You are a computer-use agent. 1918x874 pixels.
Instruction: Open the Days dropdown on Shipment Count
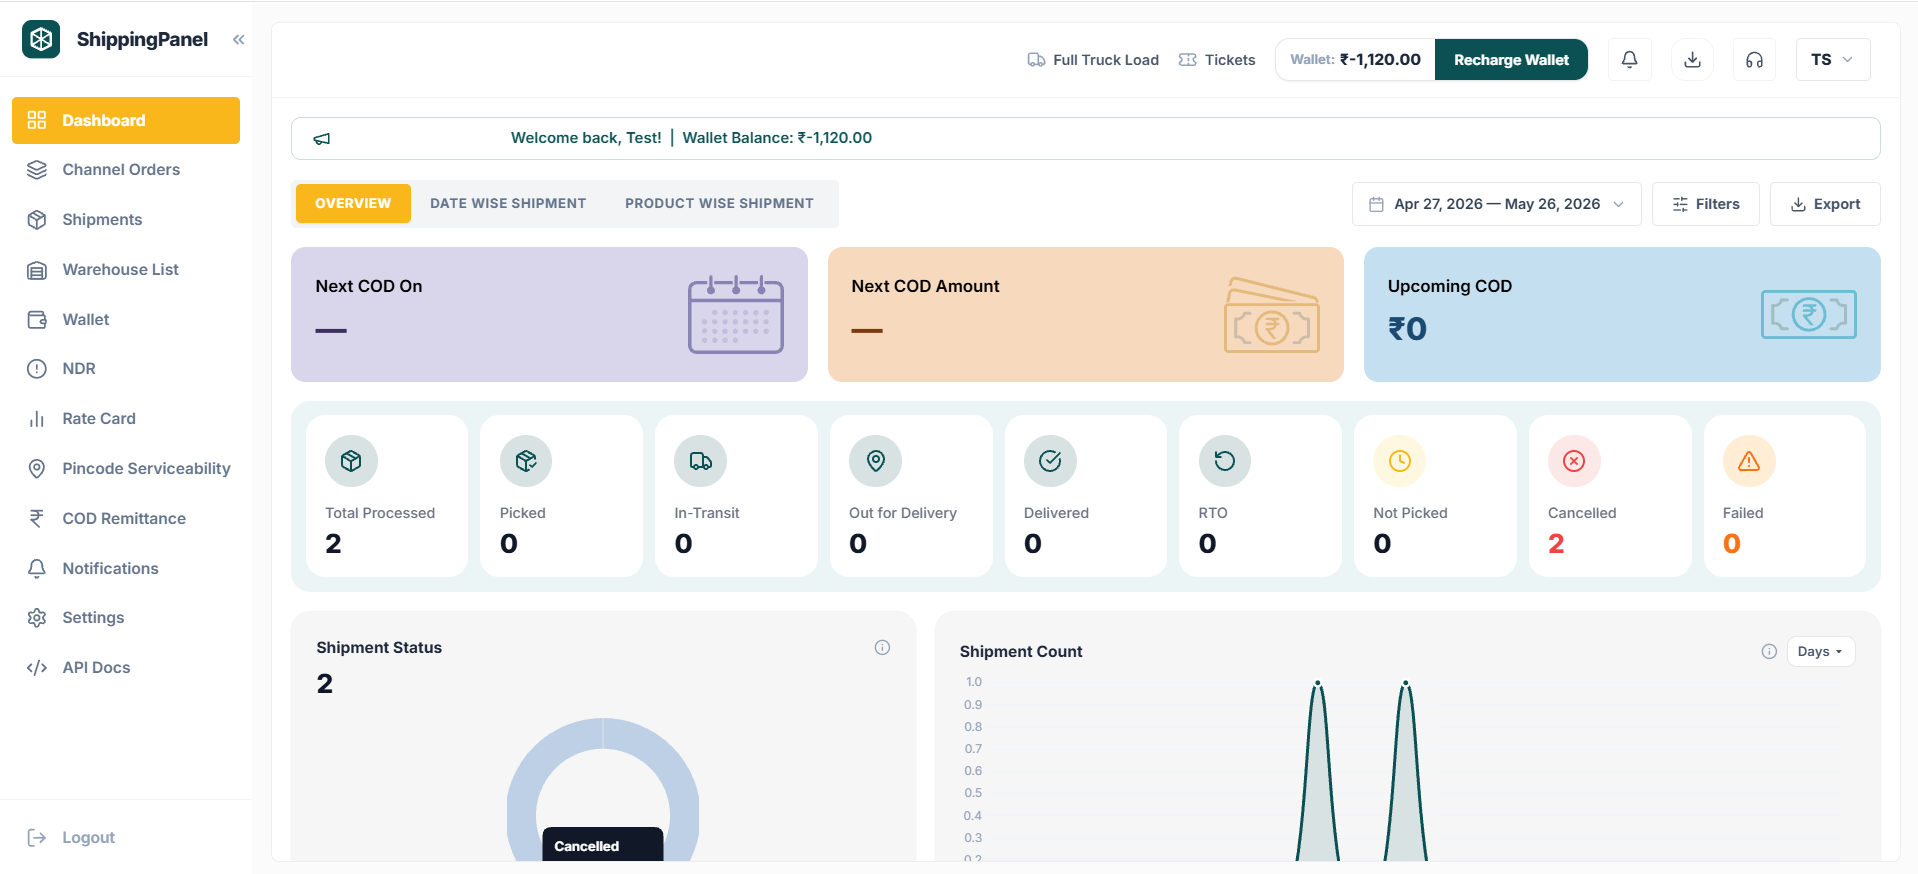tap(1820, 652)
